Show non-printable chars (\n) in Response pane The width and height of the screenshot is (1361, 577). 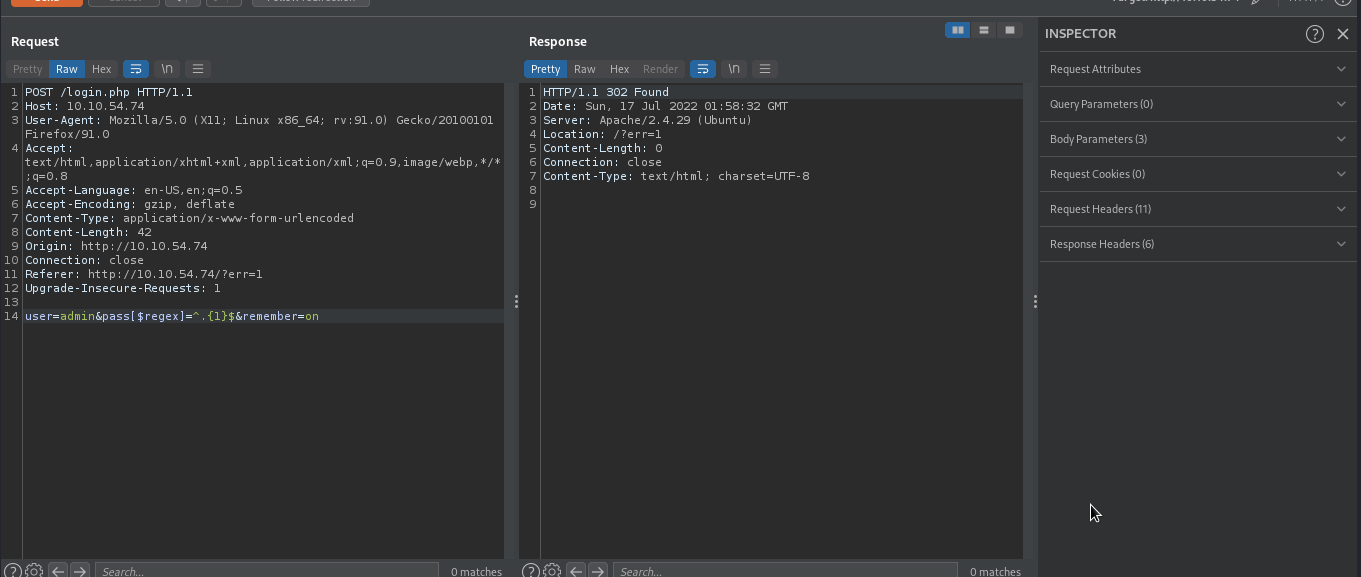tap(734, 69)
